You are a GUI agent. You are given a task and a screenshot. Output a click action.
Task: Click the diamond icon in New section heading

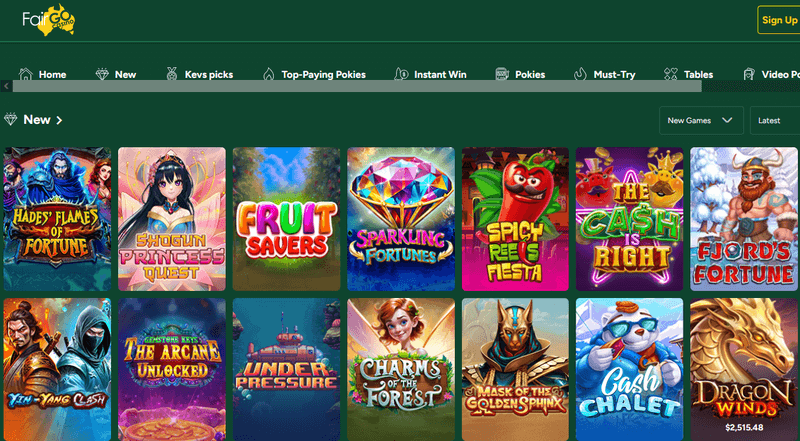coord(10,120)
